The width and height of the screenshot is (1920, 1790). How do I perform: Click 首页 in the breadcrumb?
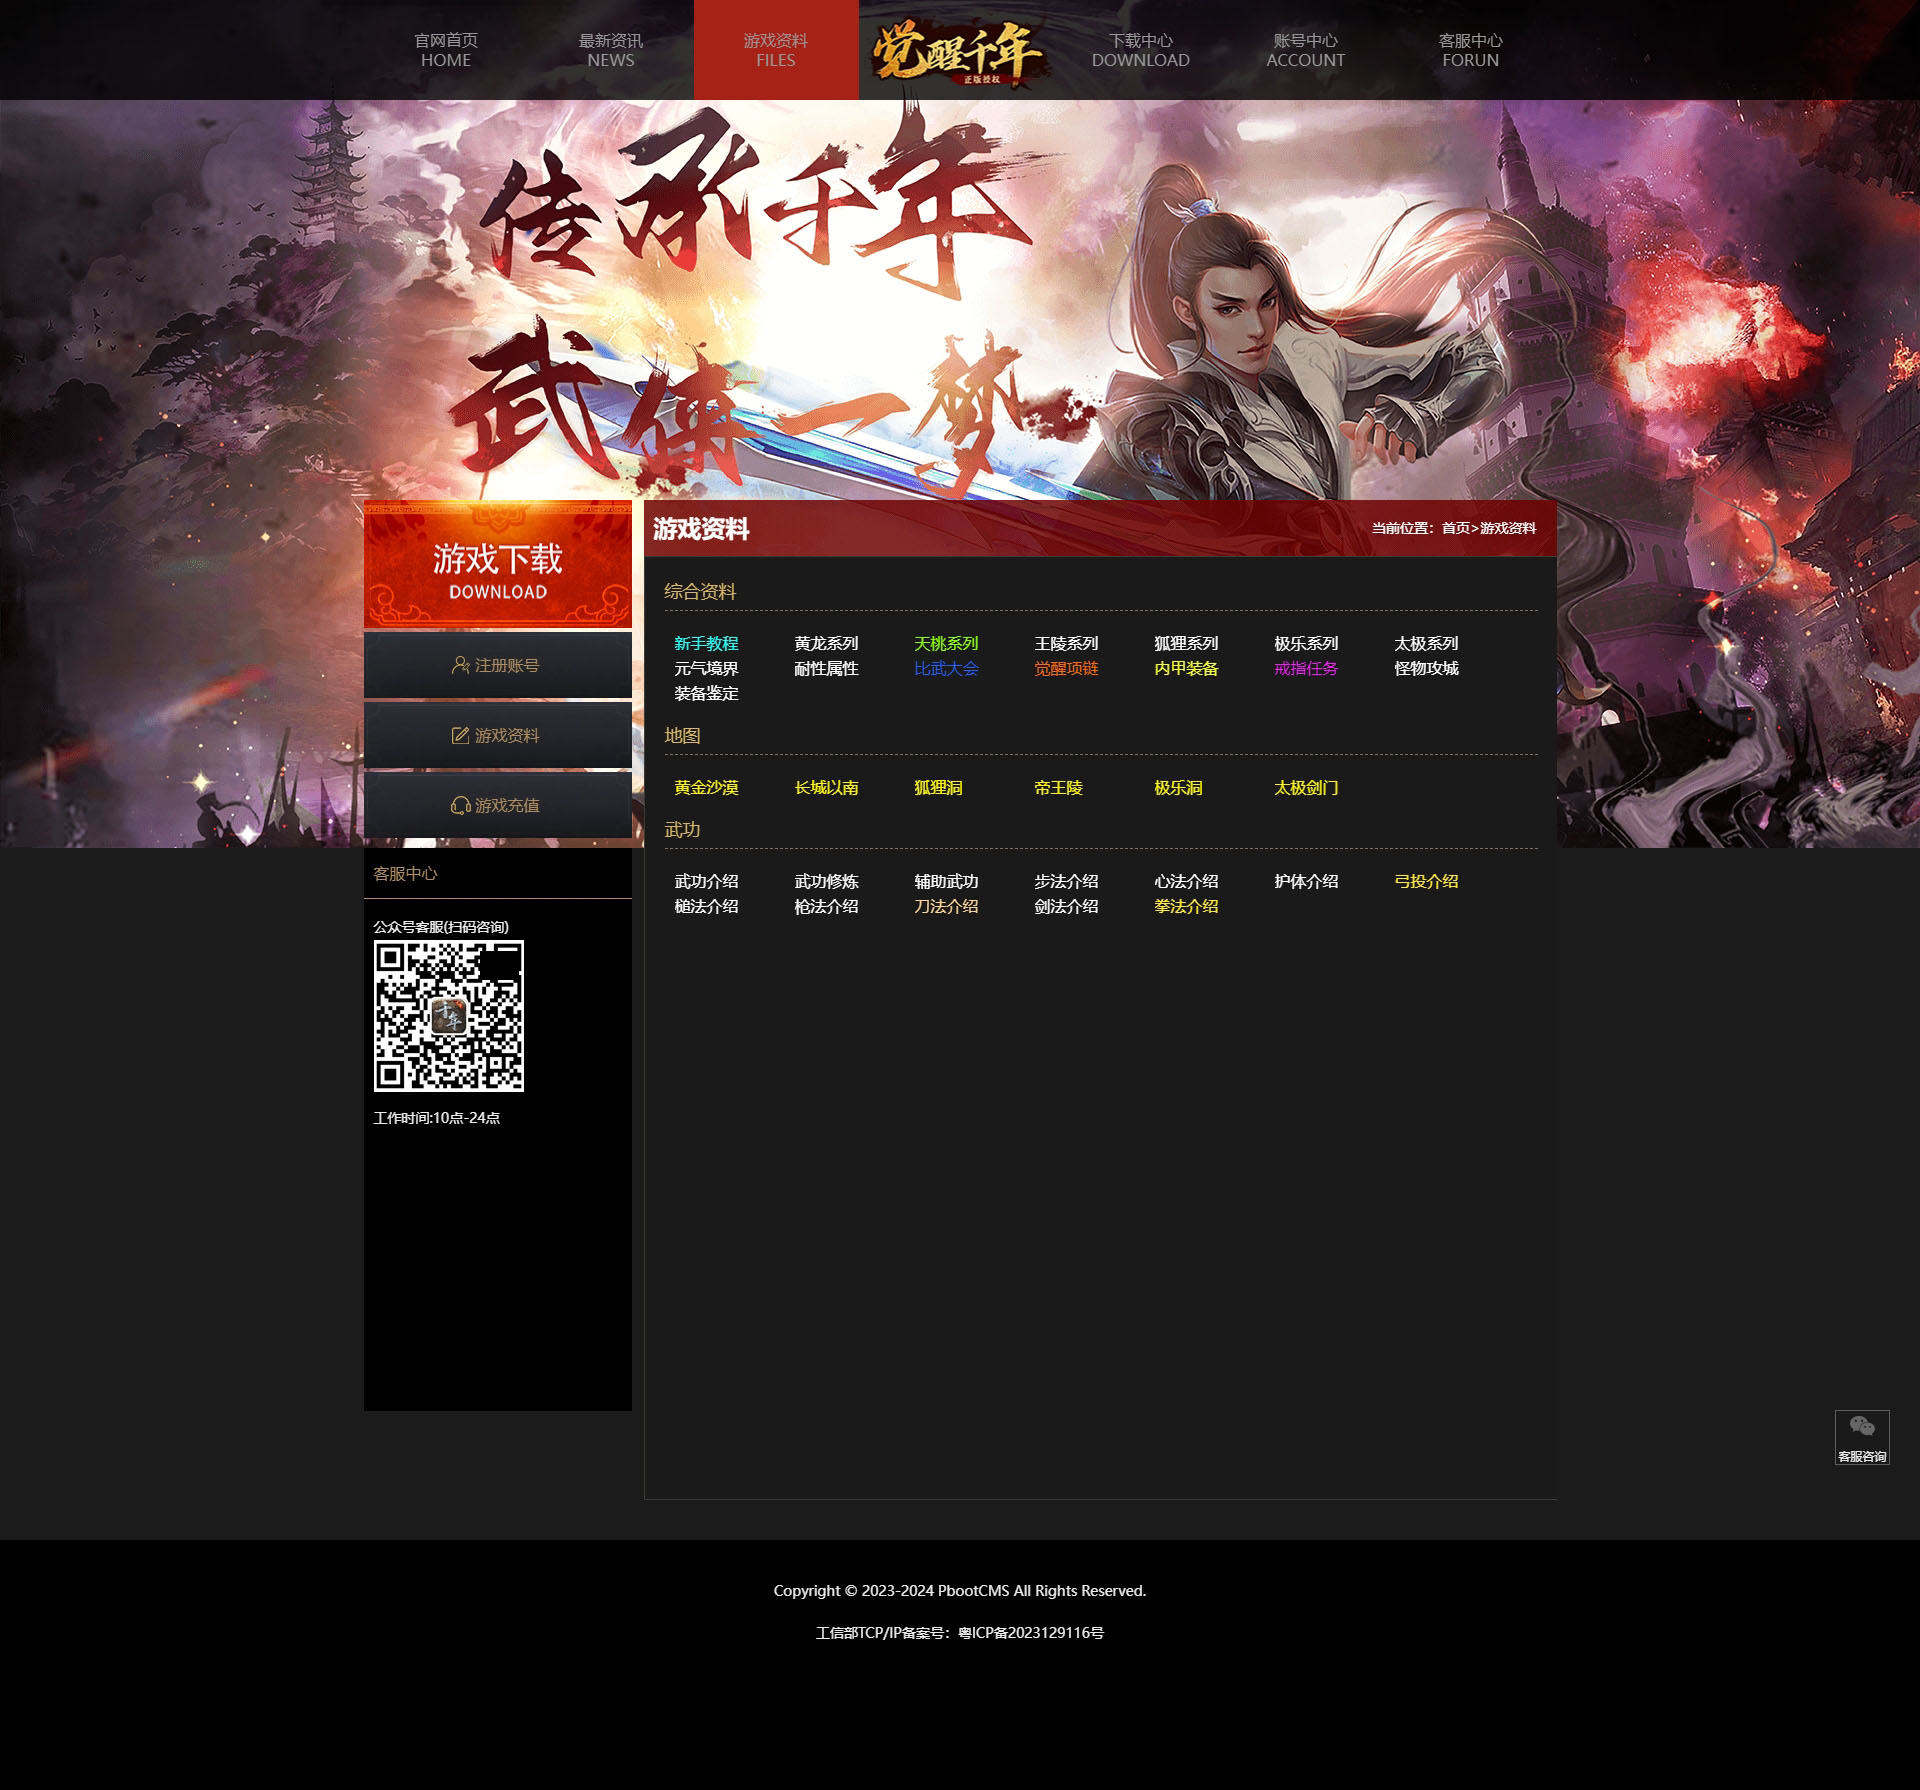coord(1455,528)
